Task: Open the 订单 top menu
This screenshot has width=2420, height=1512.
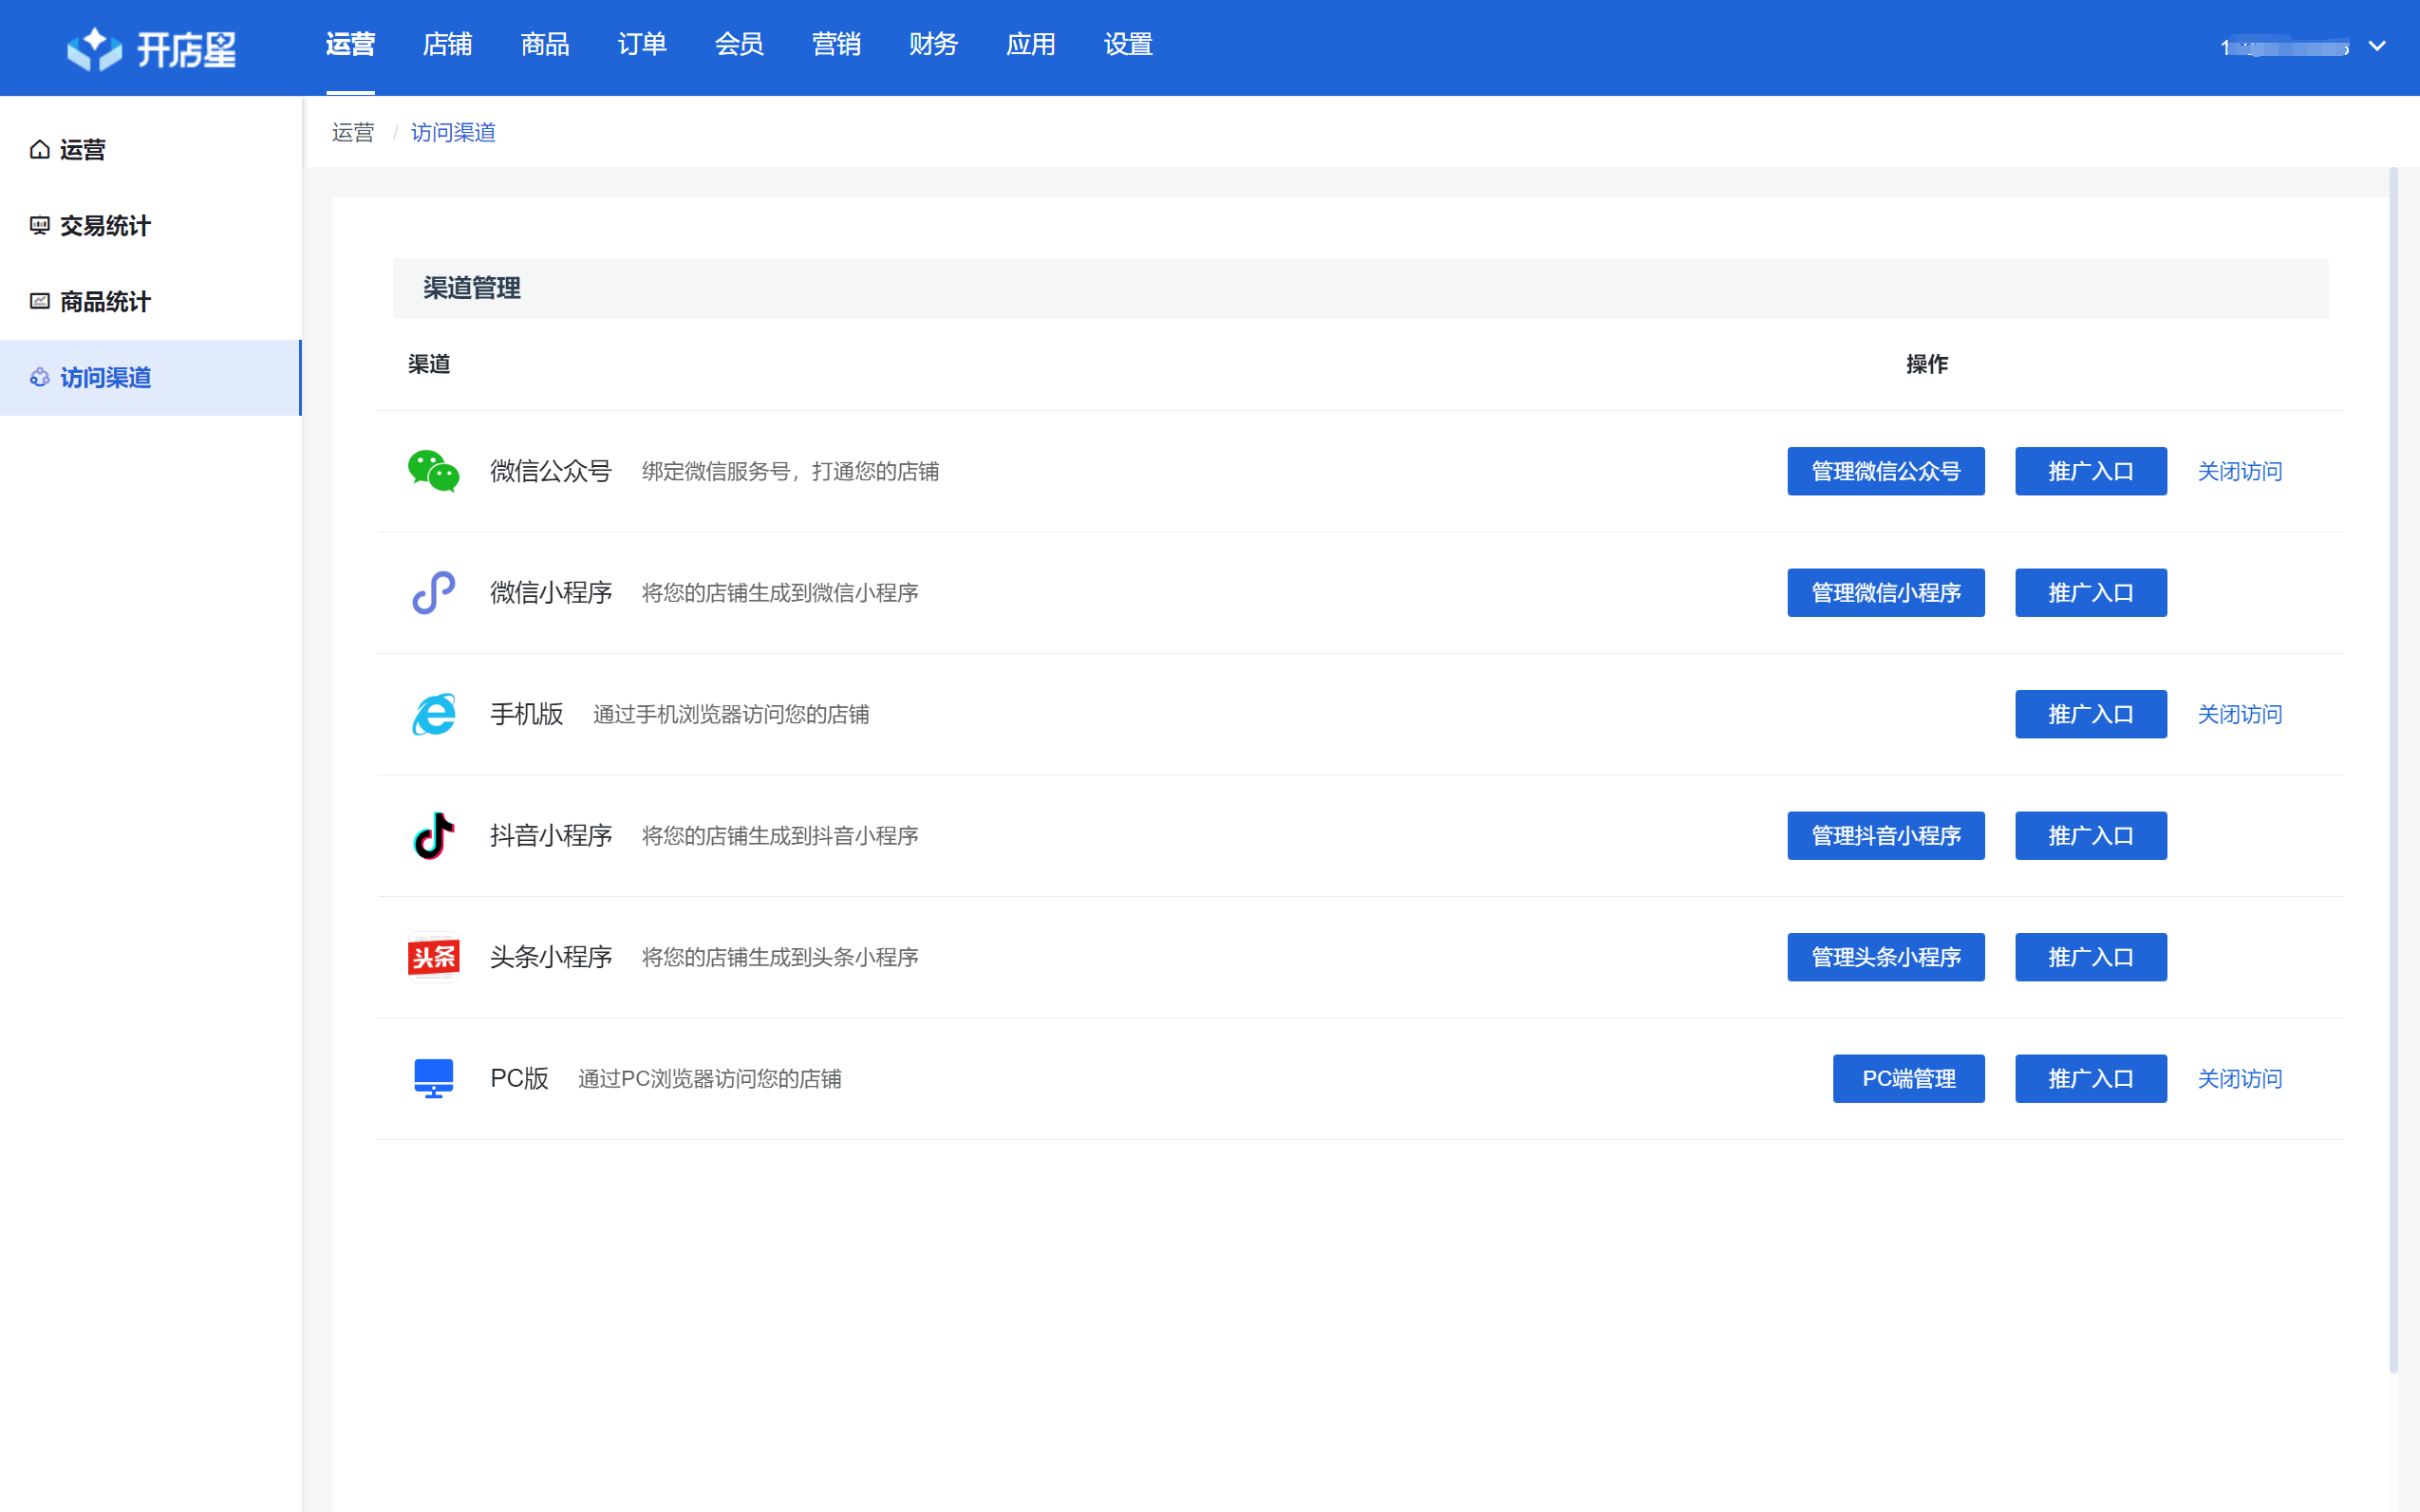Action: pyautogui.click(x=642, y=44)
